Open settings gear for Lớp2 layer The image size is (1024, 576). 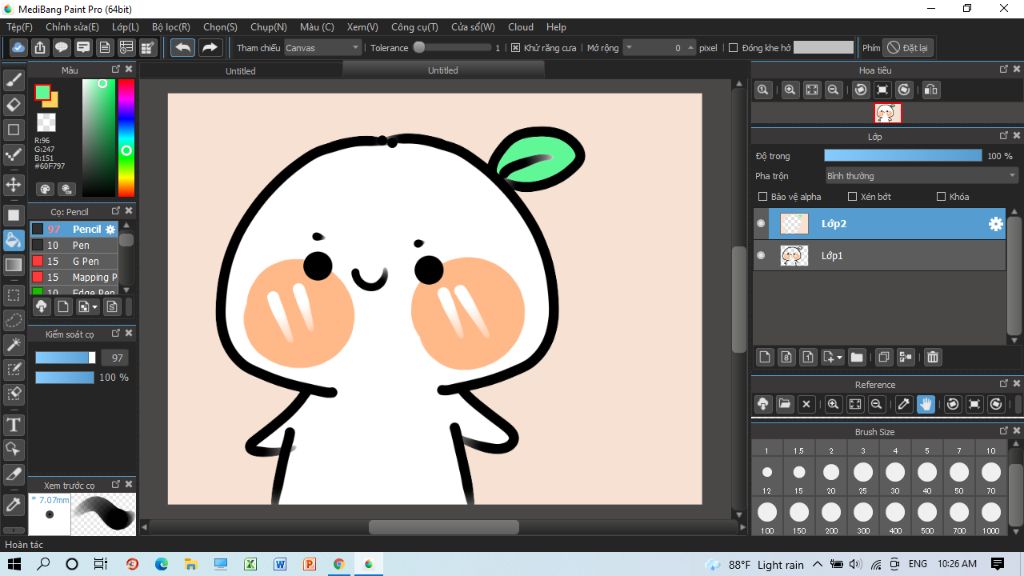(995, 224)
